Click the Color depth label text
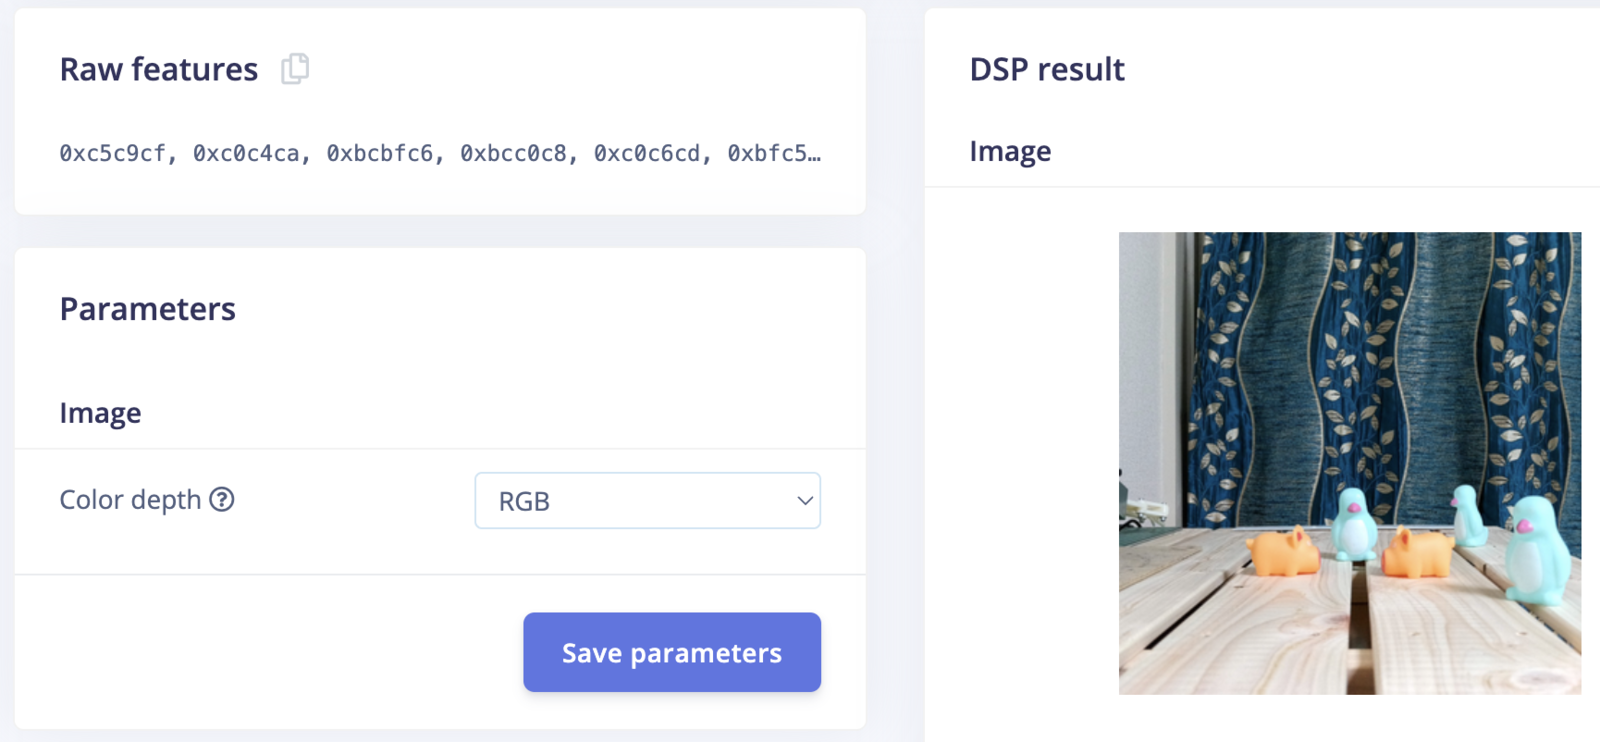1600x742 pixels. pyautogui.click(x=130, y=499)
